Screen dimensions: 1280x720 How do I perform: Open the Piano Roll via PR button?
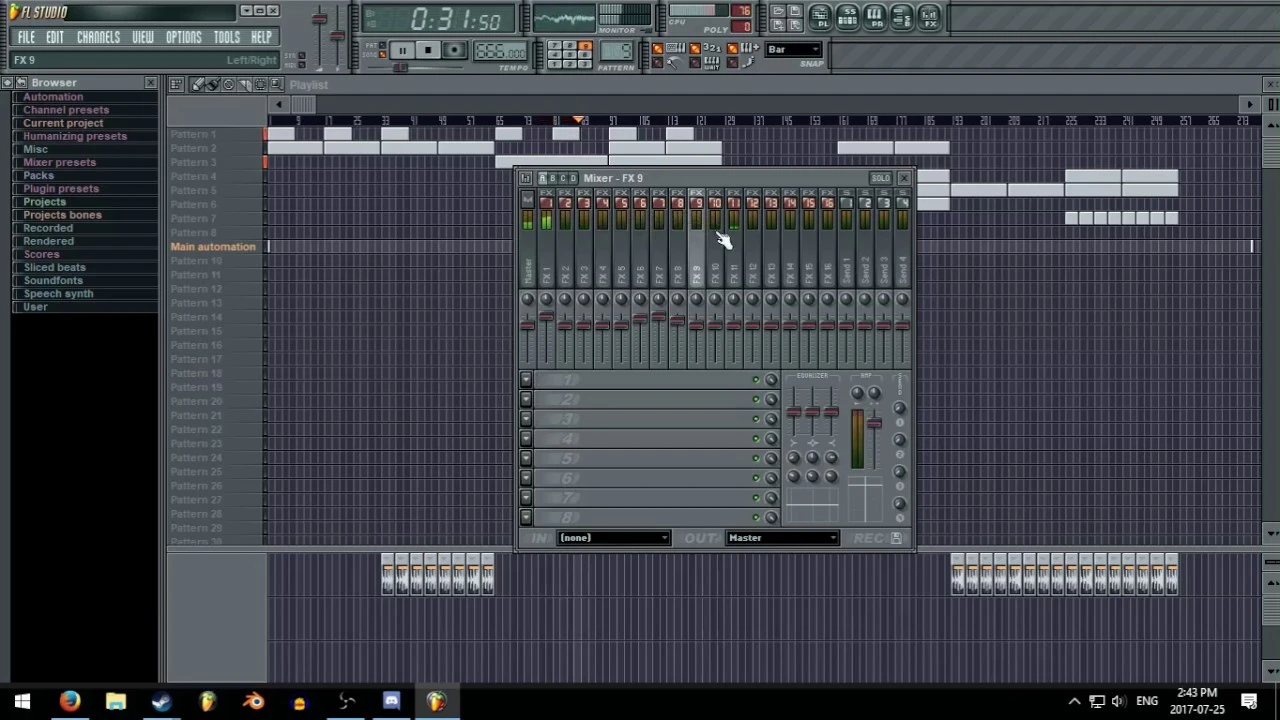tap(877, 17)
